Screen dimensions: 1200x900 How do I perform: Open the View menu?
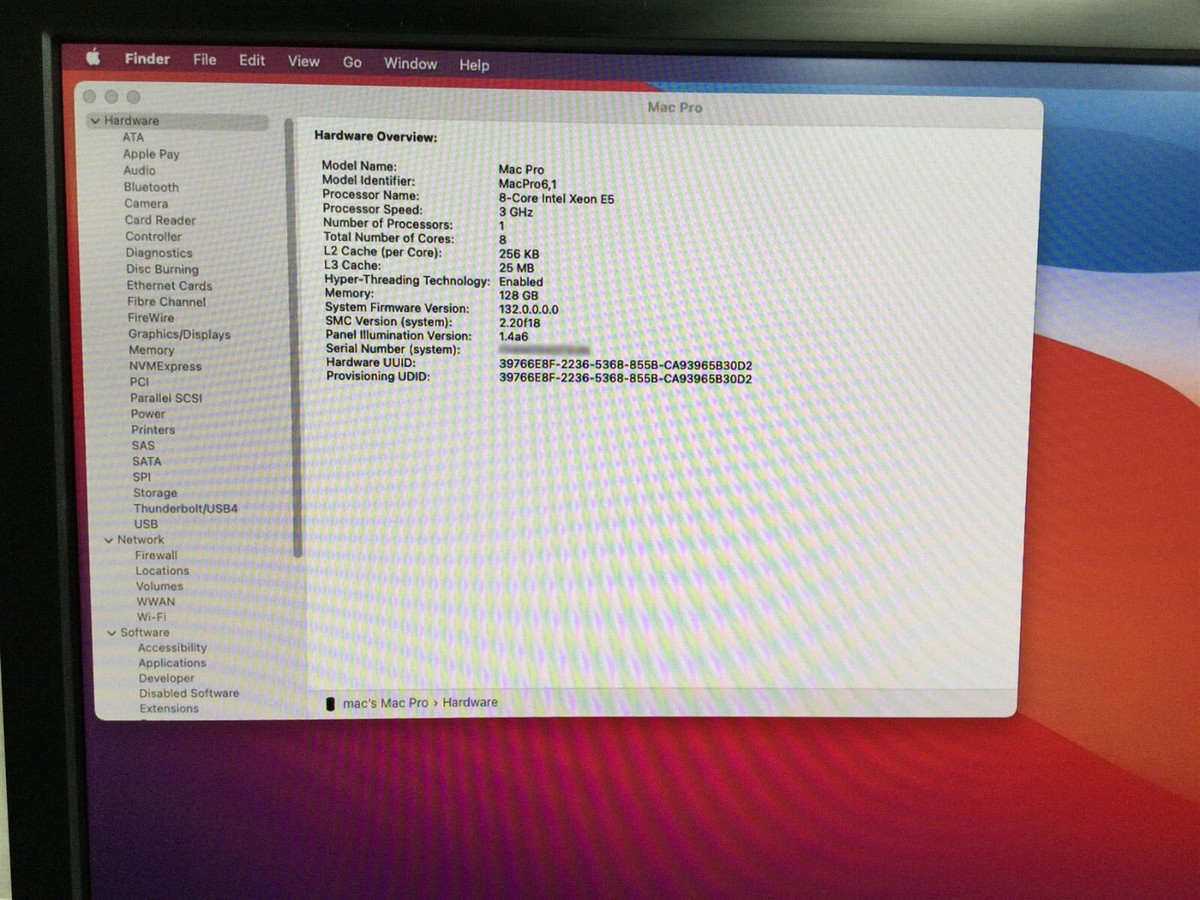[304, 61]
